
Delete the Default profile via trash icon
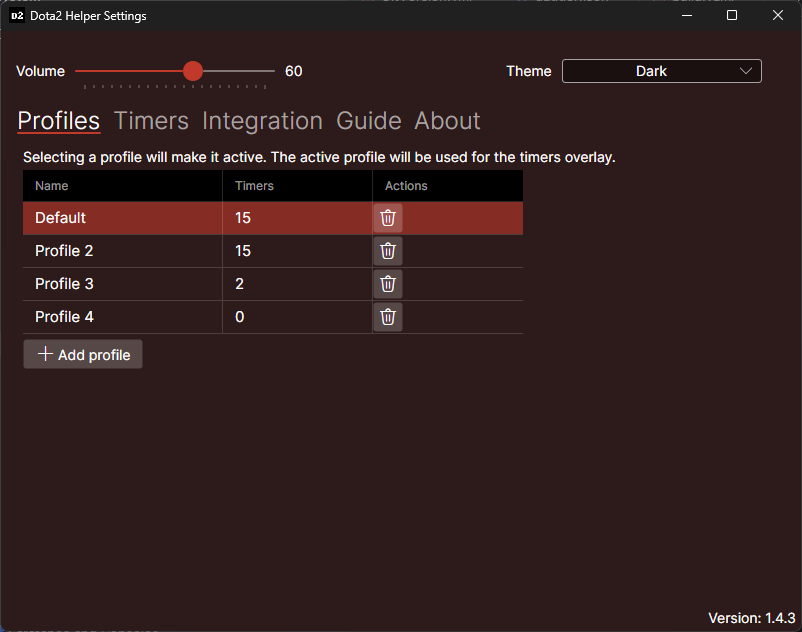(388, 217)
